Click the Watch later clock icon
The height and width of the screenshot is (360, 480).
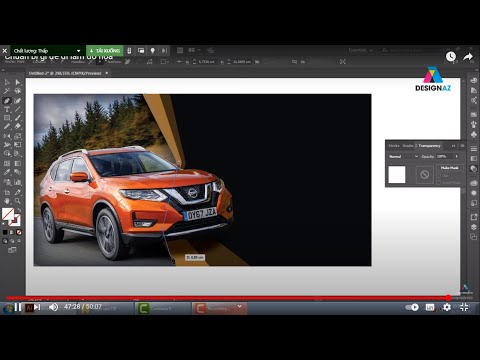[451, 56]
